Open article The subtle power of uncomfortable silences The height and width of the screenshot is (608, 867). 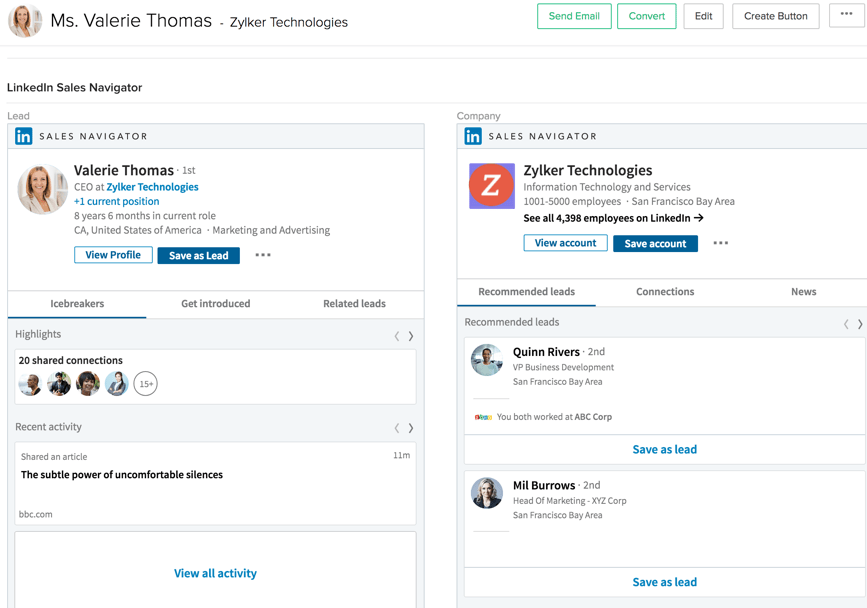122,474
